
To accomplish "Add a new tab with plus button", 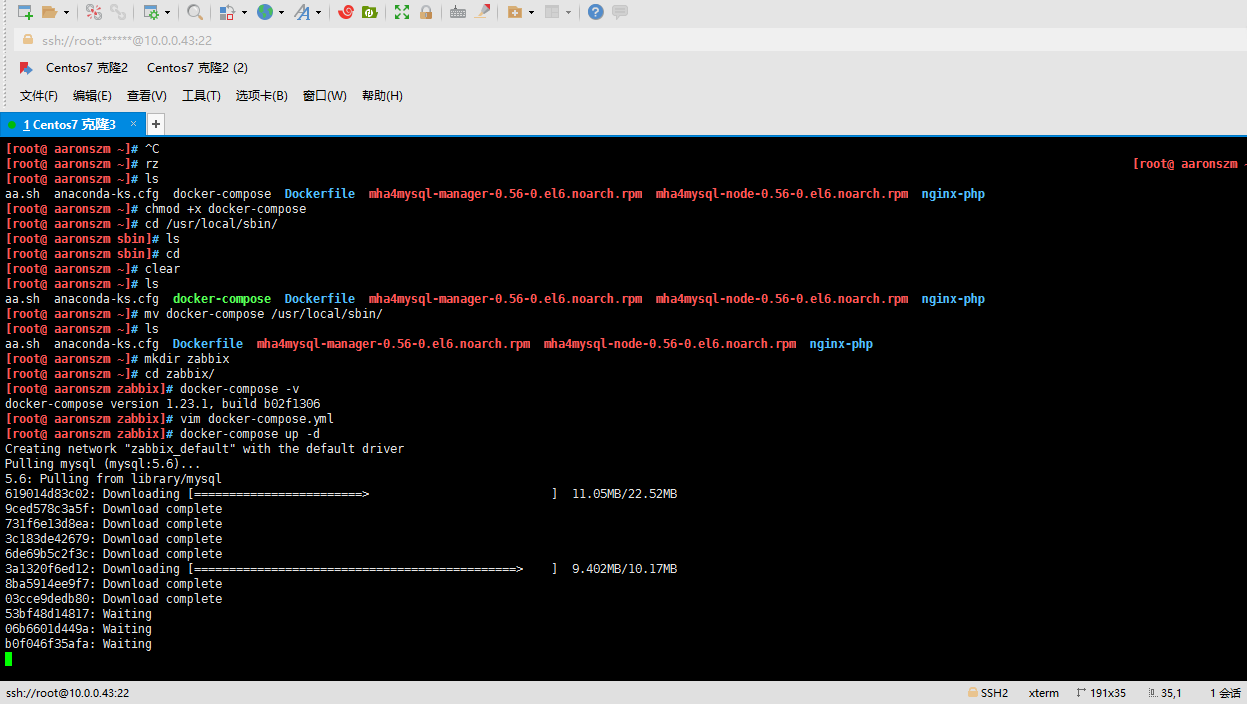I will (x=156, y=124).
